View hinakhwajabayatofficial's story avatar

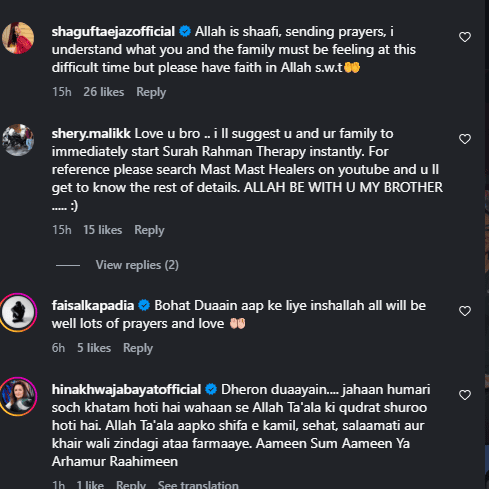coord(18,396)
